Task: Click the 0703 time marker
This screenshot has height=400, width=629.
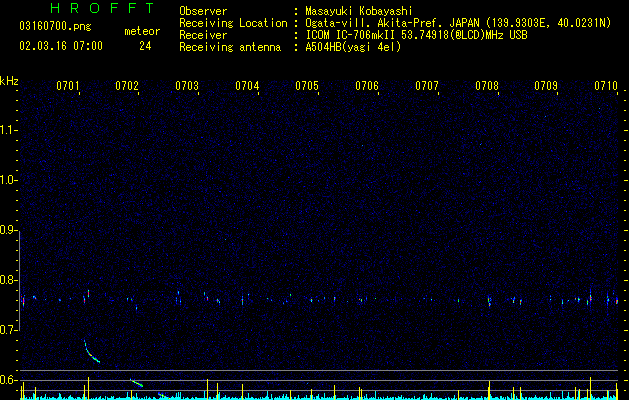Action: 187,86
